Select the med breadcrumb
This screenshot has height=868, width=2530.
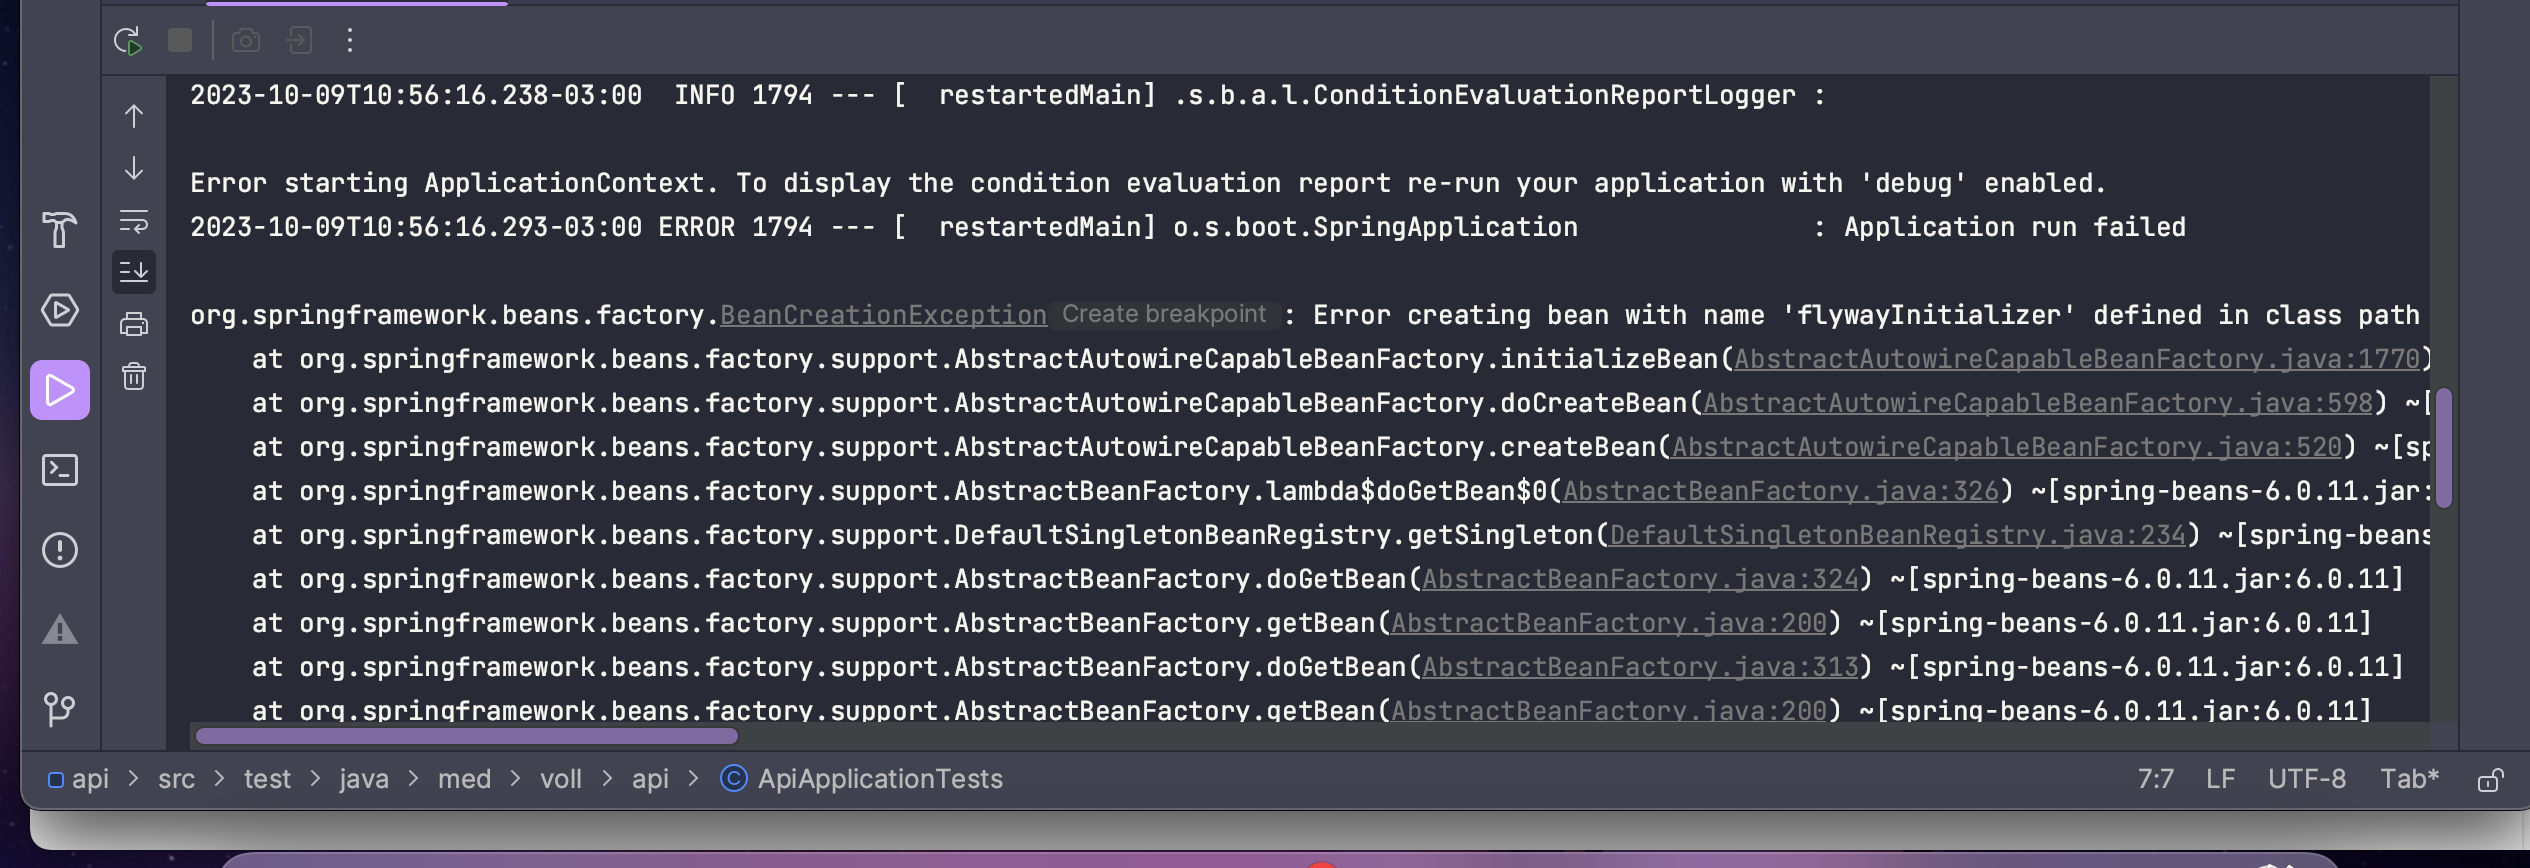point(464,779)
